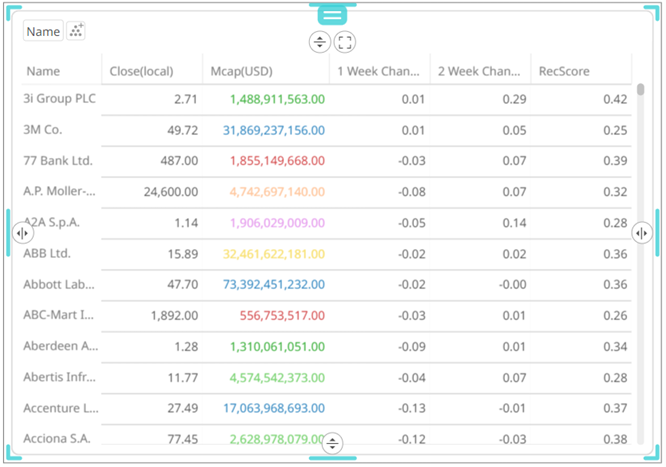
Task: Select the ABB Ltd. row name
Action: tap(47, 253)
